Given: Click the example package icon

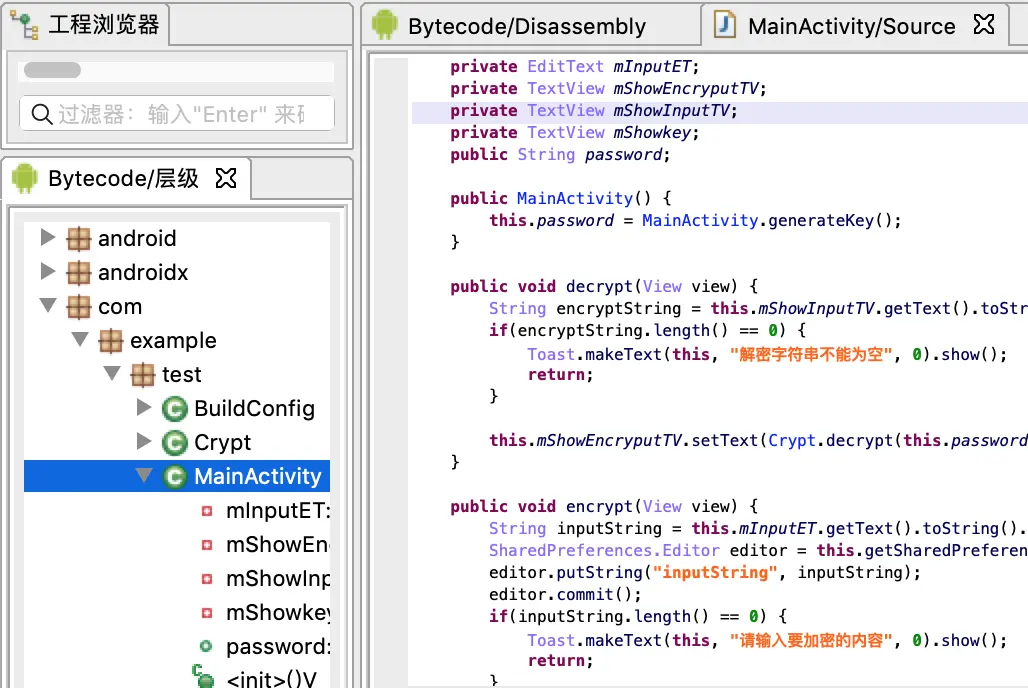Looking at the screenshot, I should point(110,341).
